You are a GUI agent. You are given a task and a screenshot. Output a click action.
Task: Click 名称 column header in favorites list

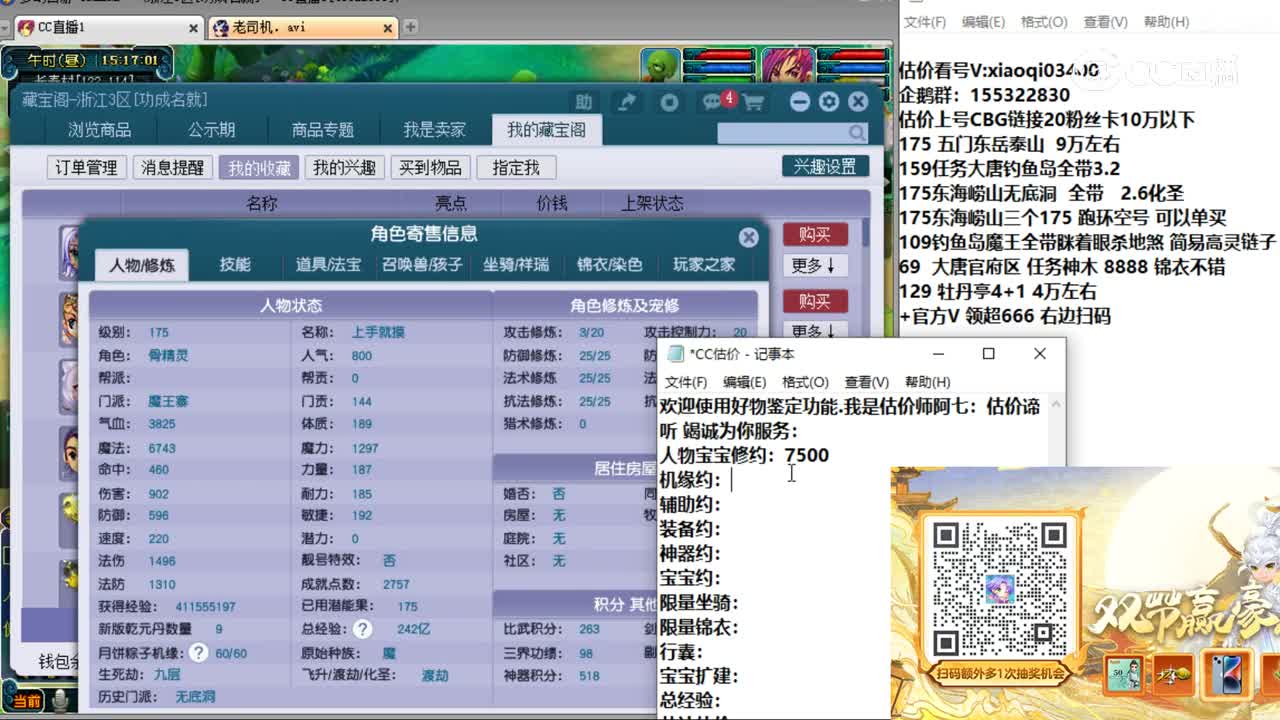pos(261,203)
